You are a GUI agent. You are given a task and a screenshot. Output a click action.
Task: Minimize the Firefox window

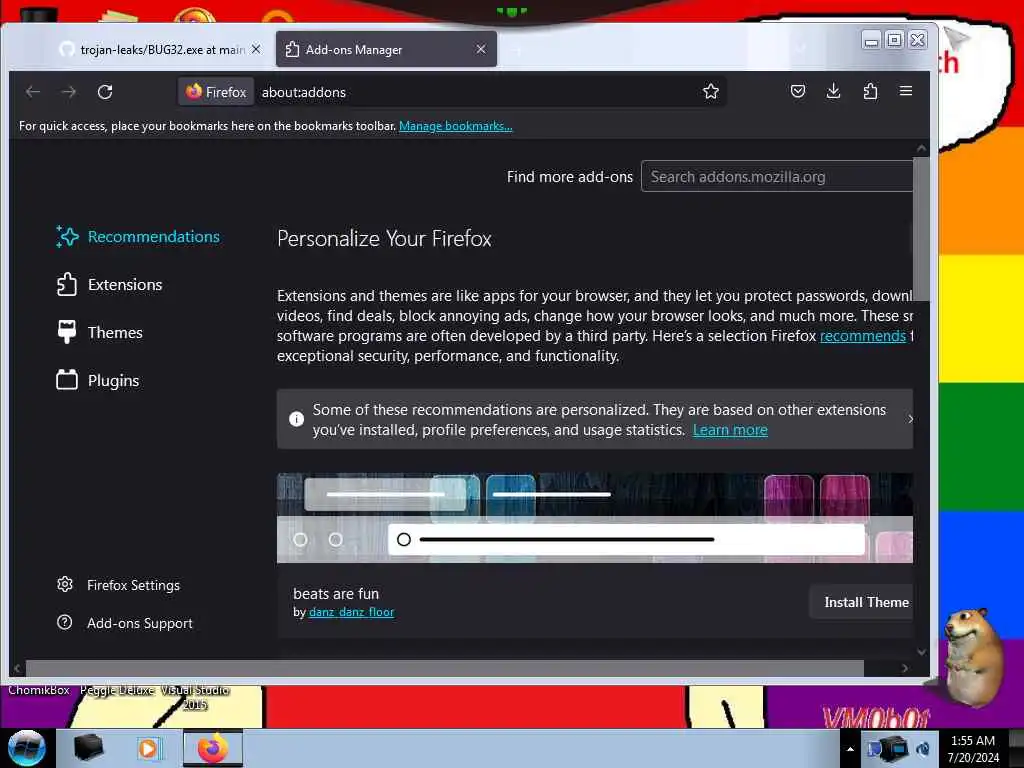pos(871,40)
